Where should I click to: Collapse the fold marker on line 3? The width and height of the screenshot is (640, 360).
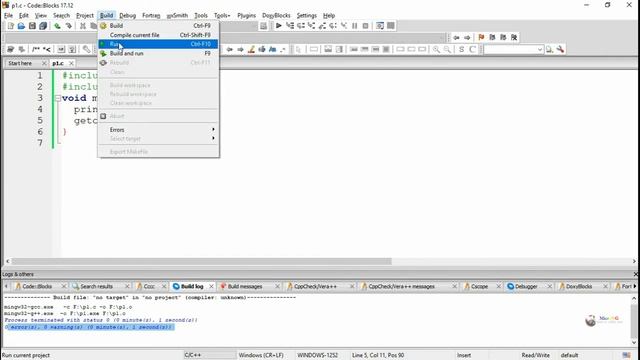[x=58, y=98]
